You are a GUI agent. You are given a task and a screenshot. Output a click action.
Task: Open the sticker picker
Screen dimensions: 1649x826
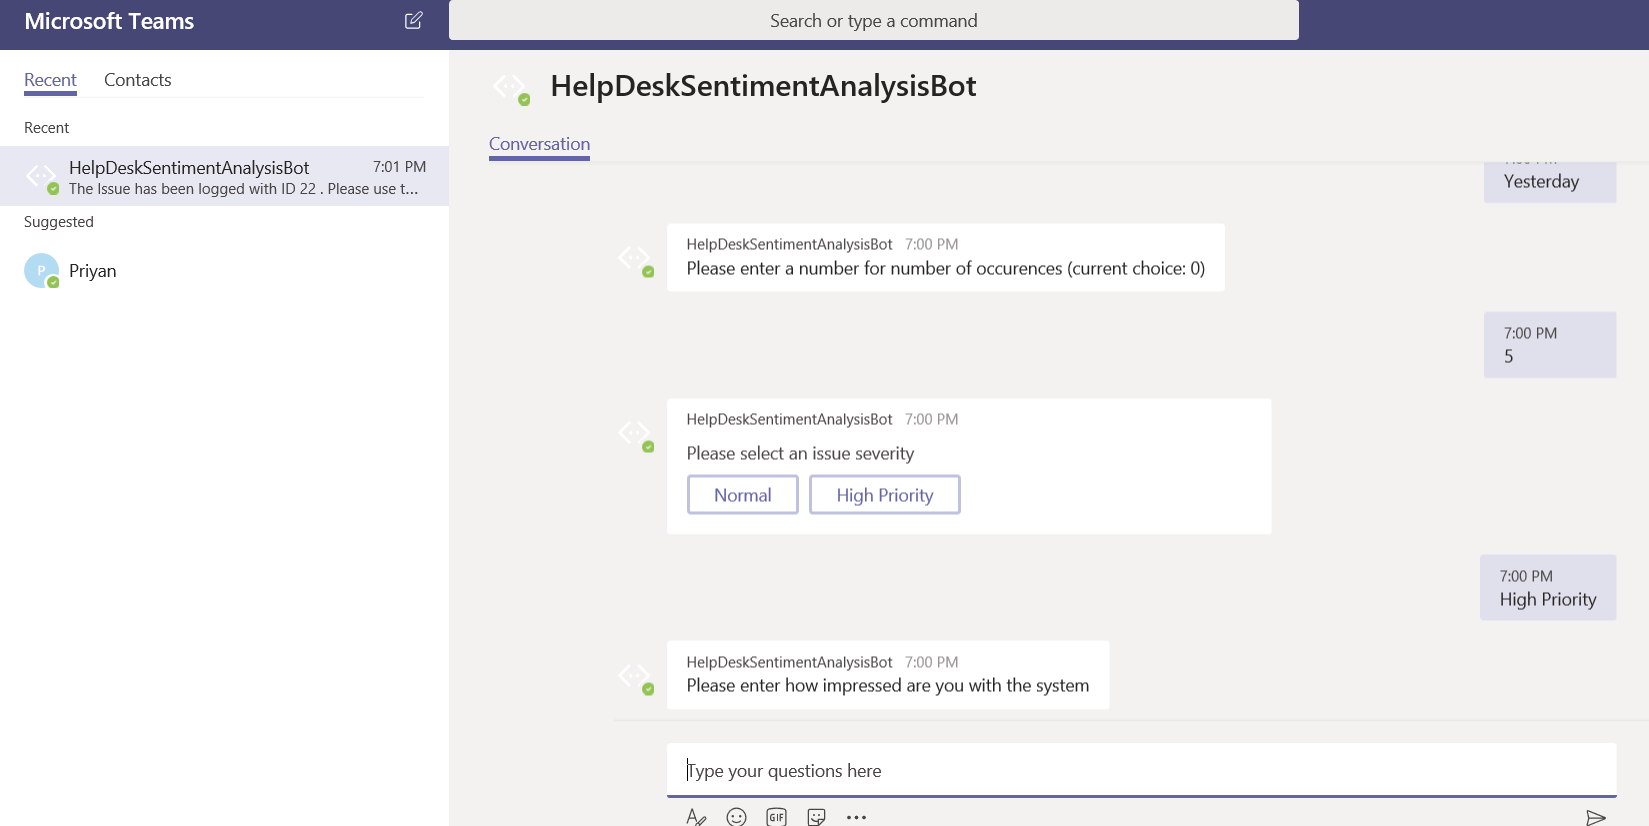pos(817,817)
